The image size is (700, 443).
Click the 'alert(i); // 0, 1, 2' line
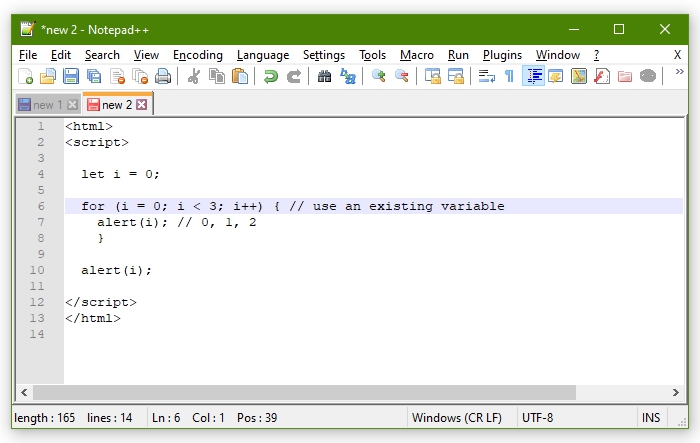click(x=177, y=222)
